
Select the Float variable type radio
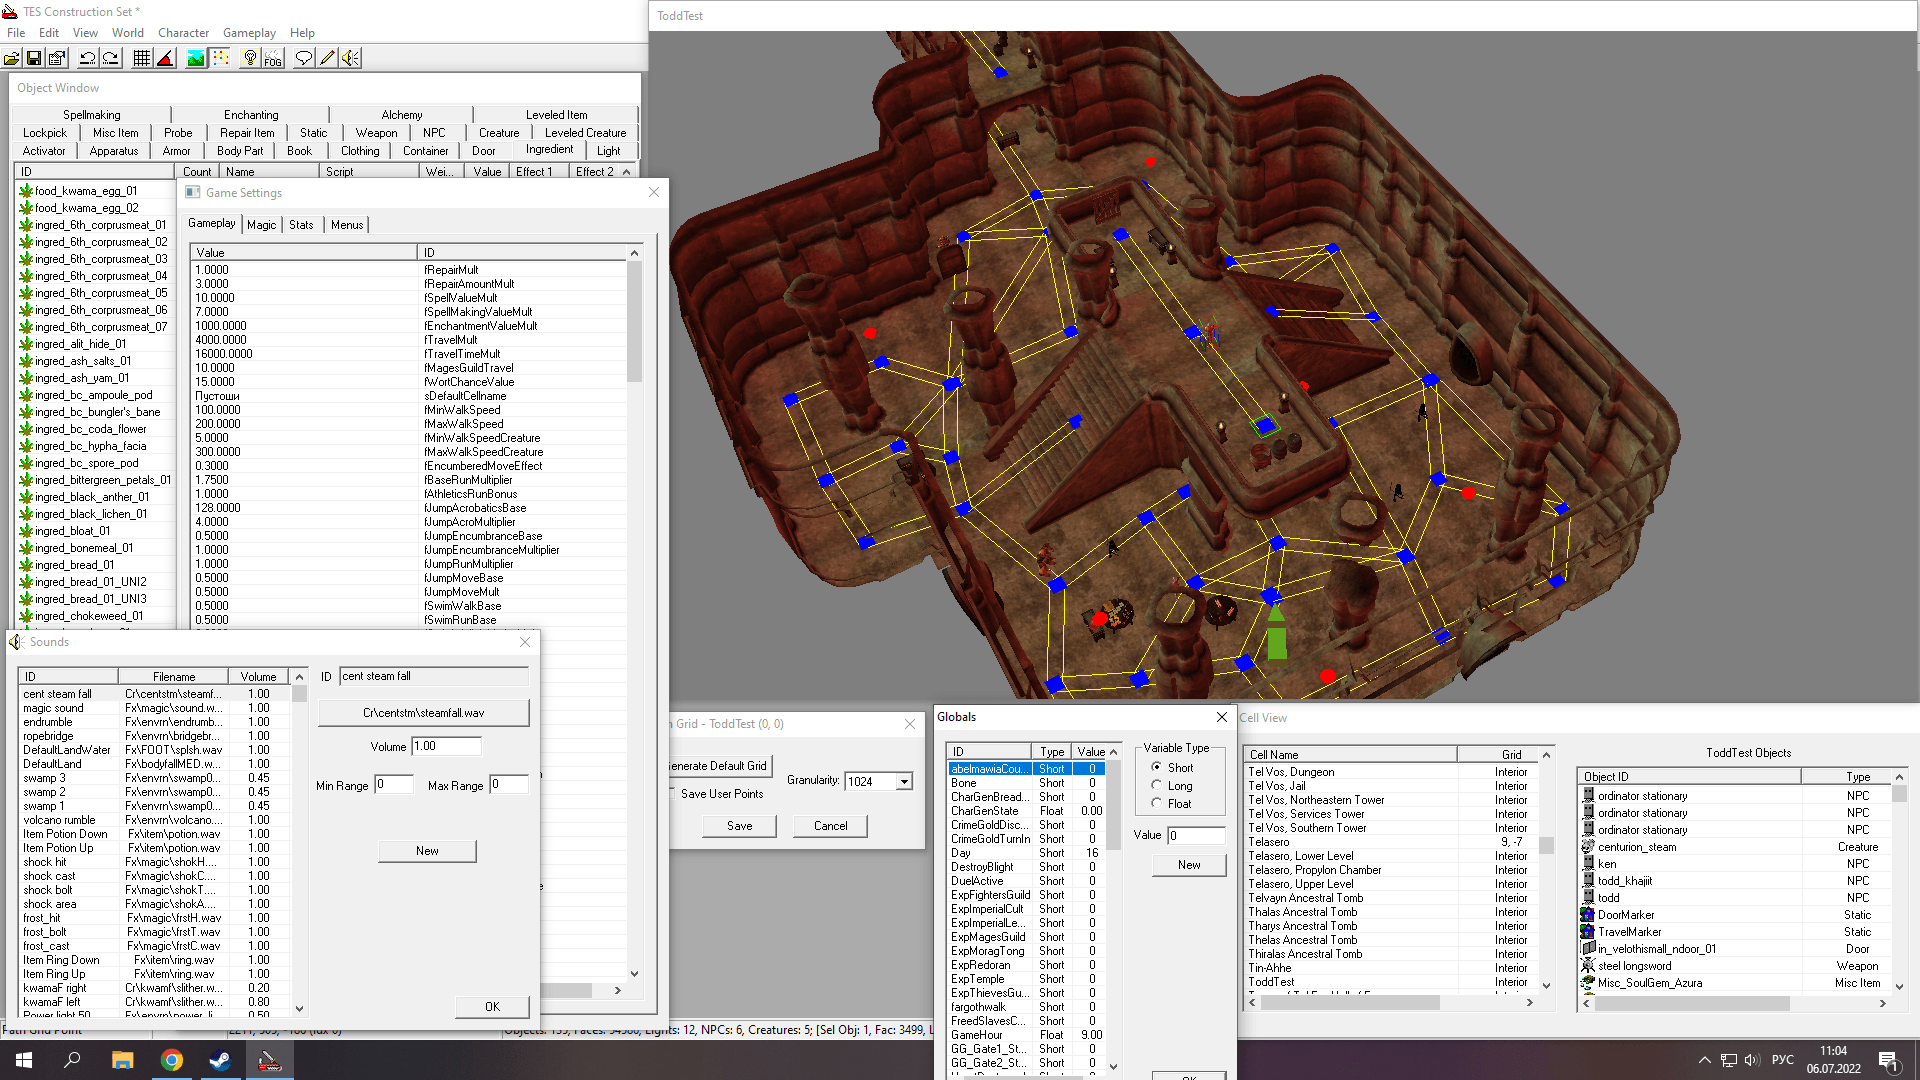1157,804
